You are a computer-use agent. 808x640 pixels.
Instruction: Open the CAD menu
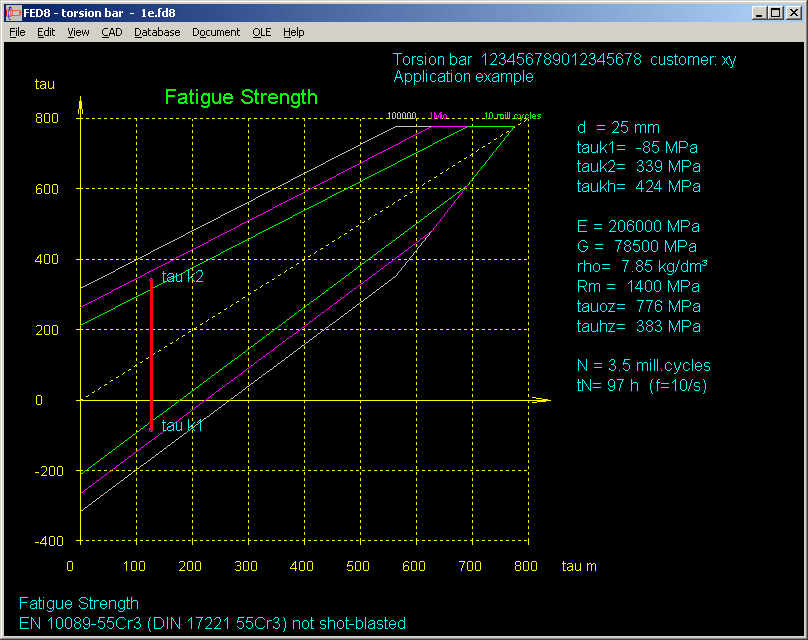point(112,32)
